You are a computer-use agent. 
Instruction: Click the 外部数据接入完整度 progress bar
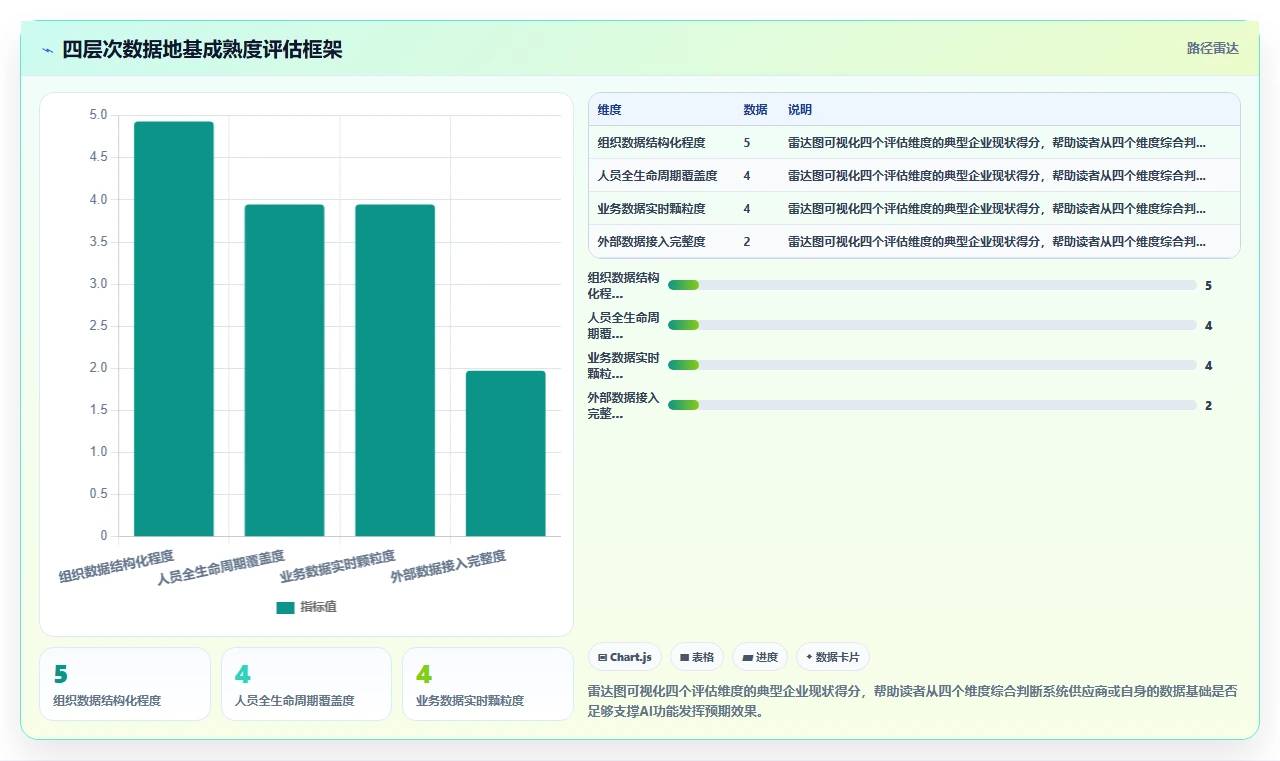pyautogui.click(x=932, y=405)
